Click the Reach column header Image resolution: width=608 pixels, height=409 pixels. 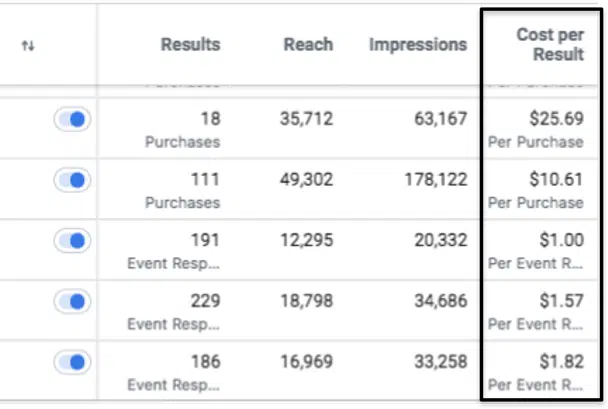pyautogui.click(x=308, y=45)
